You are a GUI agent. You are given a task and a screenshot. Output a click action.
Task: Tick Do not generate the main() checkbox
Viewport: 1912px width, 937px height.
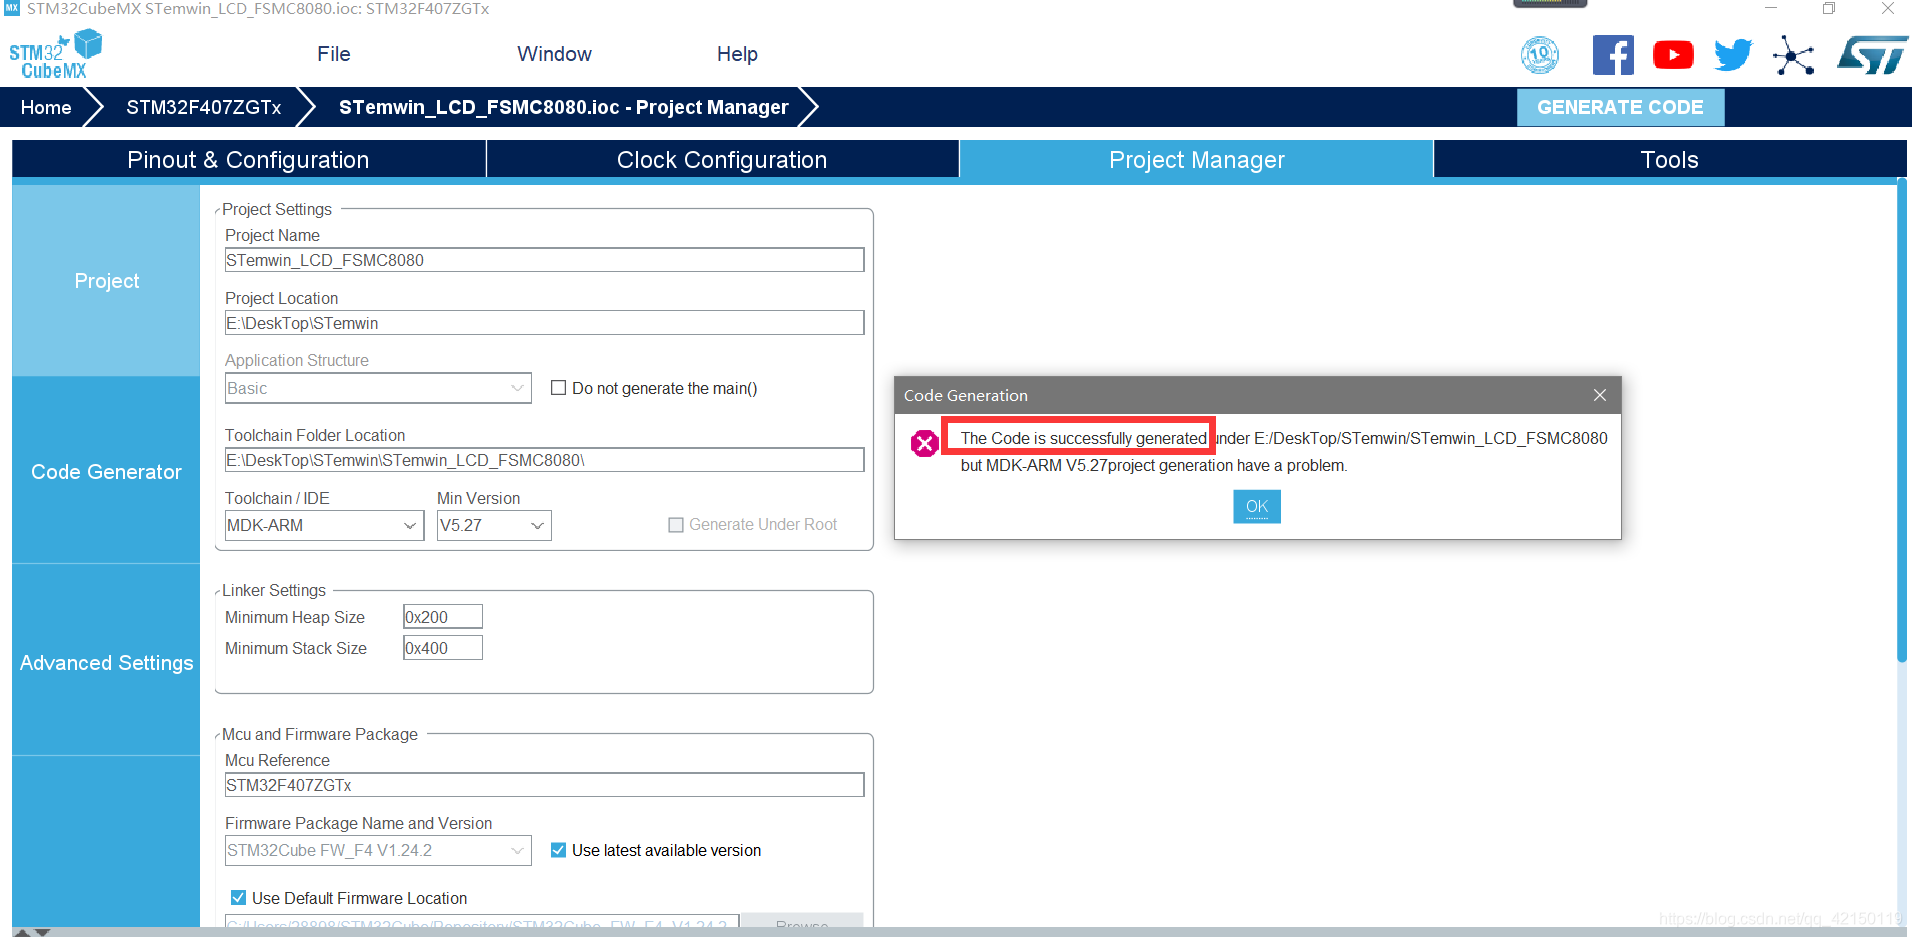coord(559,388)
